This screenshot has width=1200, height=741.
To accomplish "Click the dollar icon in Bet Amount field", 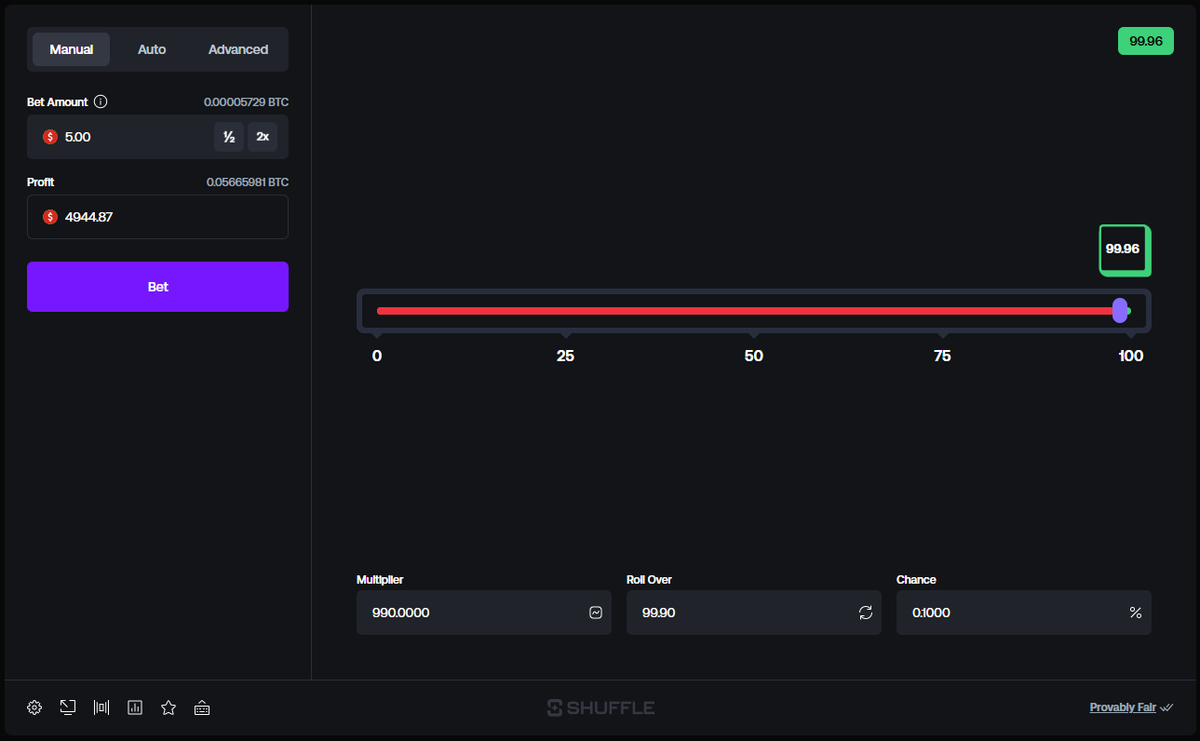I will pos(50,137).
